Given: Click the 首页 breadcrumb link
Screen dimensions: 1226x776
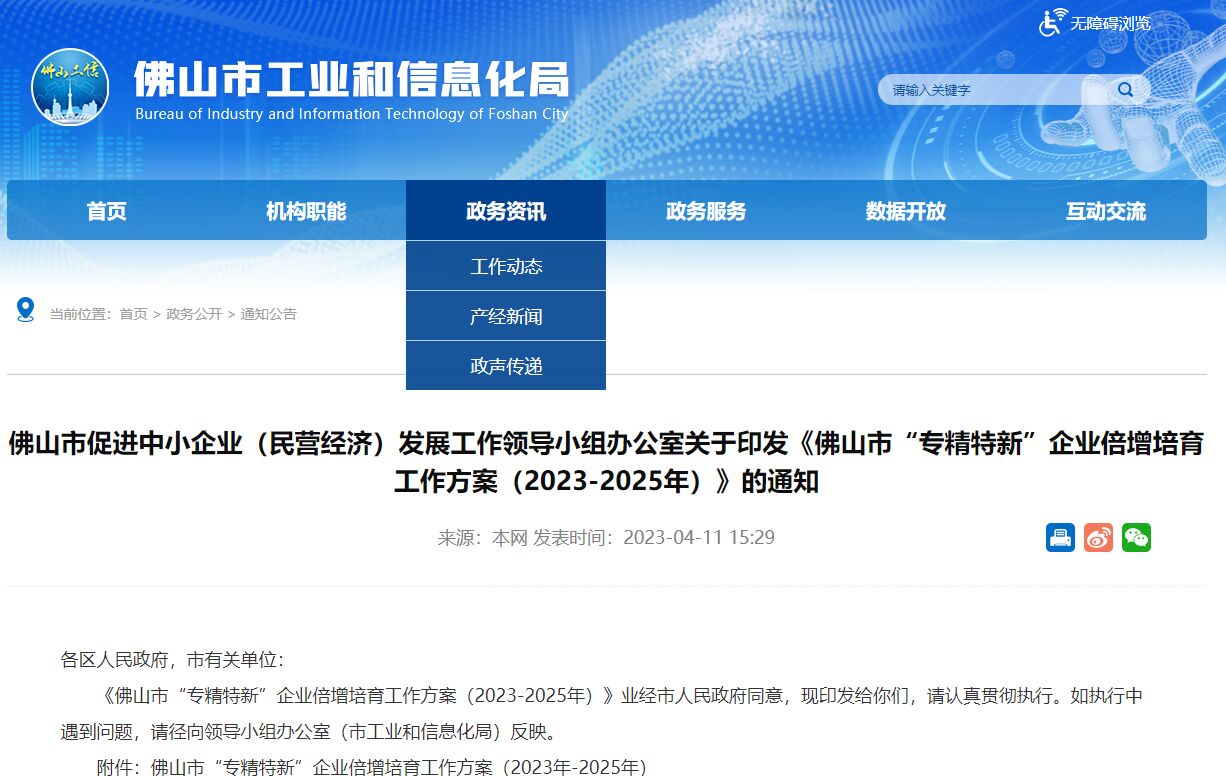Looking at the screenshot, I should coord(133,314).
